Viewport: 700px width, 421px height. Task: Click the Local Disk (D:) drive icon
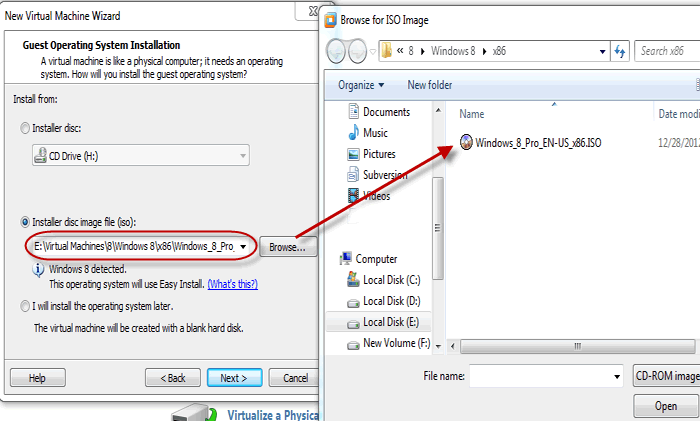(x=353, y=303)
